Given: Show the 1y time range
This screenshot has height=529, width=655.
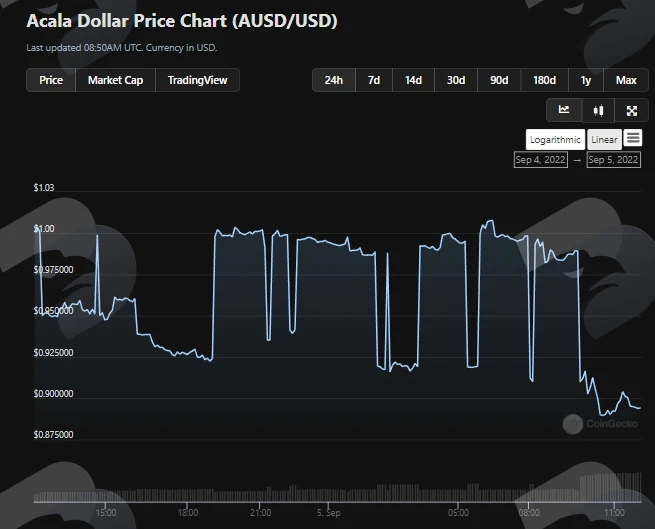Looking at the screenshot, I should [586, 80].
